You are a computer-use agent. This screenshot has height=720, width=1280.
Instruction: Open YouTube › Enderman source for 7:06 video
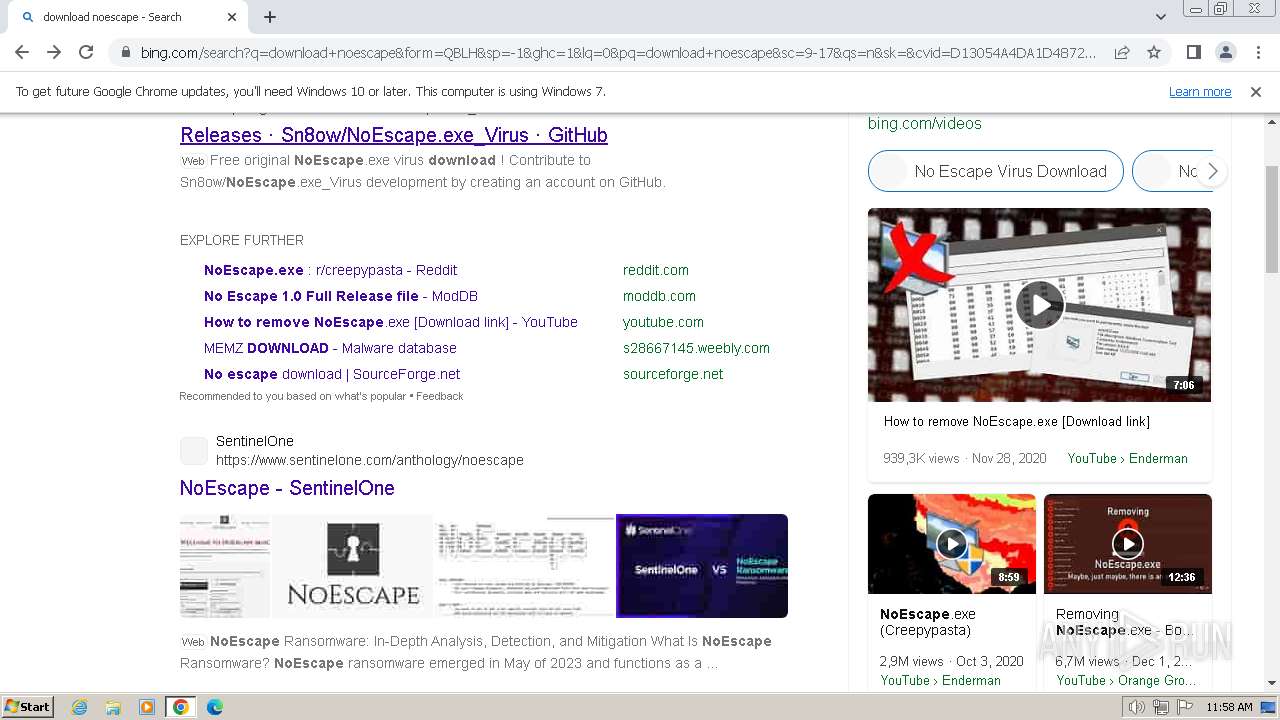coord(1128,458)
